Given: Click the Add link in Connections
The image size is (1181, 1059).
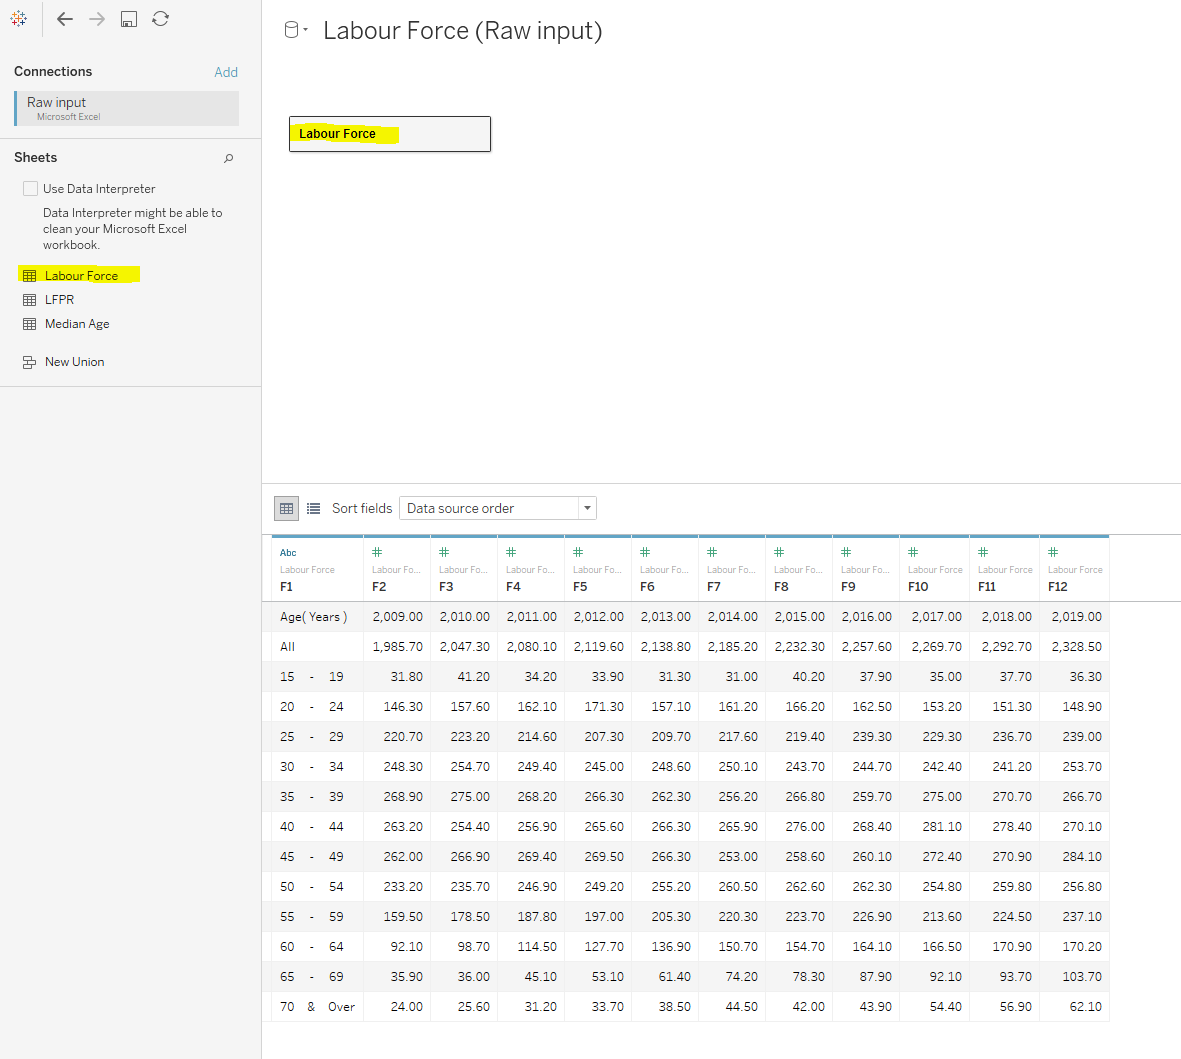Looking at the screenshot, I should click(x=226, y=72).
